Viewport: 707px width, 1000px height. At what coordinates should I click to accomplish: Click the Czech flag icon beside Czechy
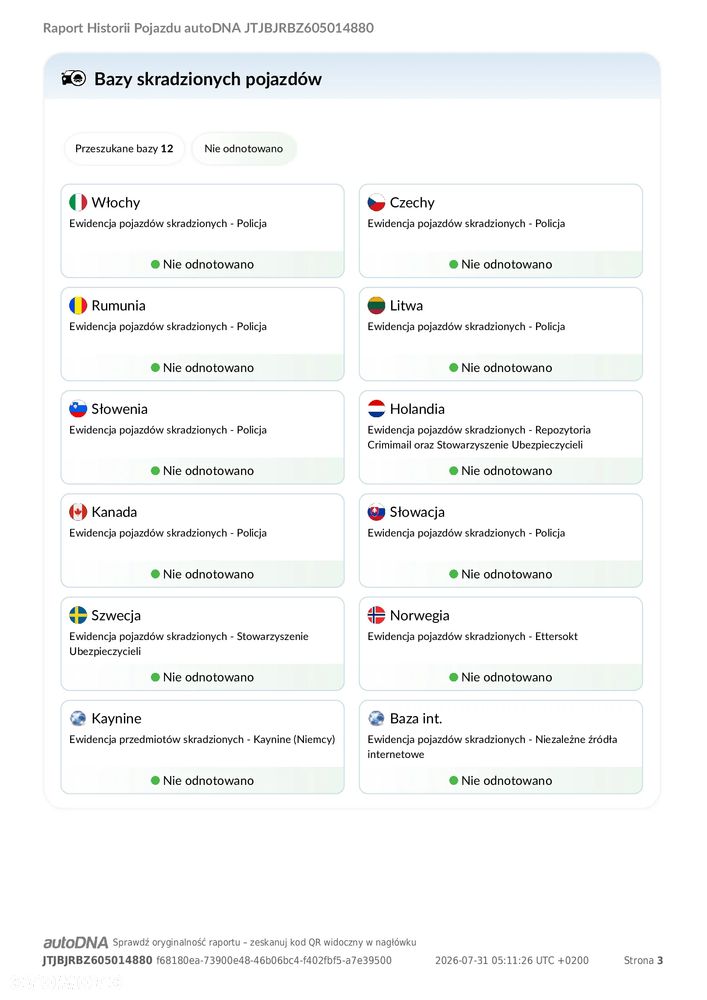pos(376,202)
